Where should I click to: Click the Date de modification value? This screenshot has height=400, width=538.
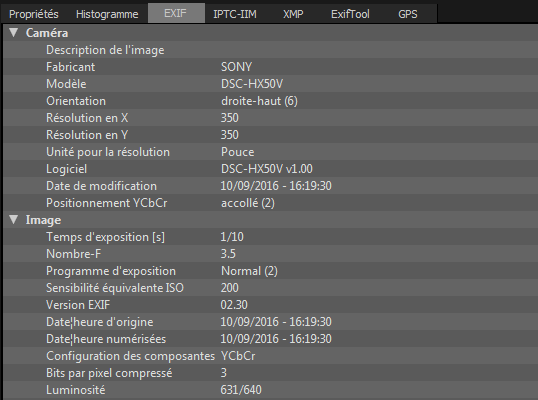point(276,186)
